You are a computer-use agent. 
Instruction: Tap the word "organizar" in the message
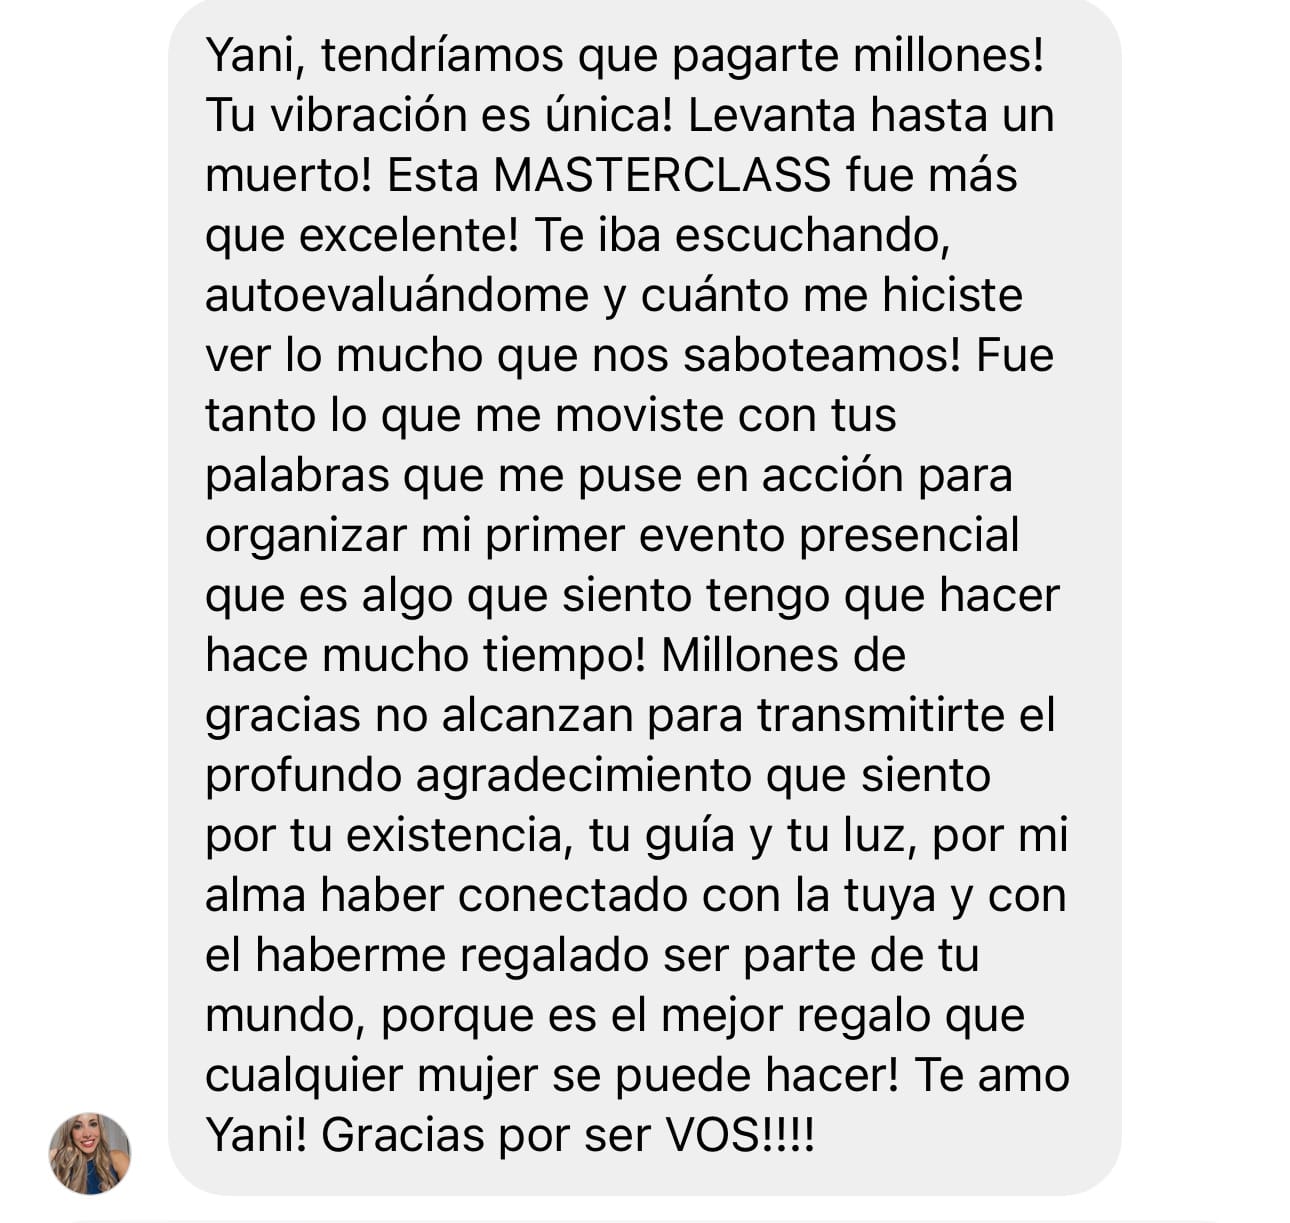coord(305,537)
